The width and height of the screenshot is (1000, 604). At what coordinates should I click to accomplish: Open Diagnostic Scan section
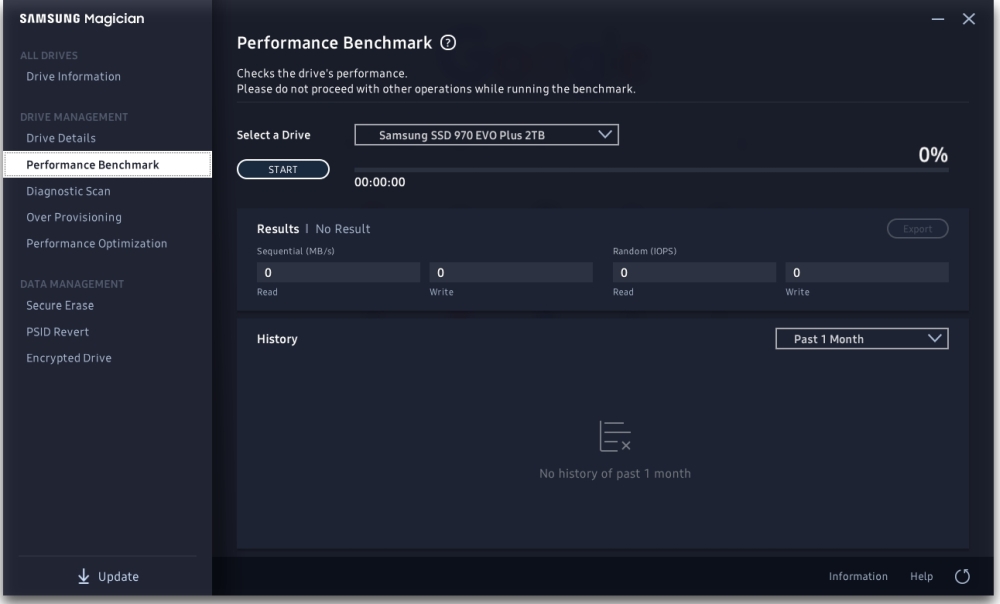68,191
